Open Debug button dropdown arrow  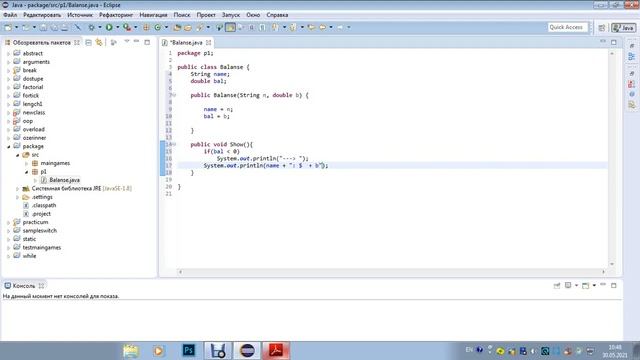pyautogui.click(x=100, y=27)
